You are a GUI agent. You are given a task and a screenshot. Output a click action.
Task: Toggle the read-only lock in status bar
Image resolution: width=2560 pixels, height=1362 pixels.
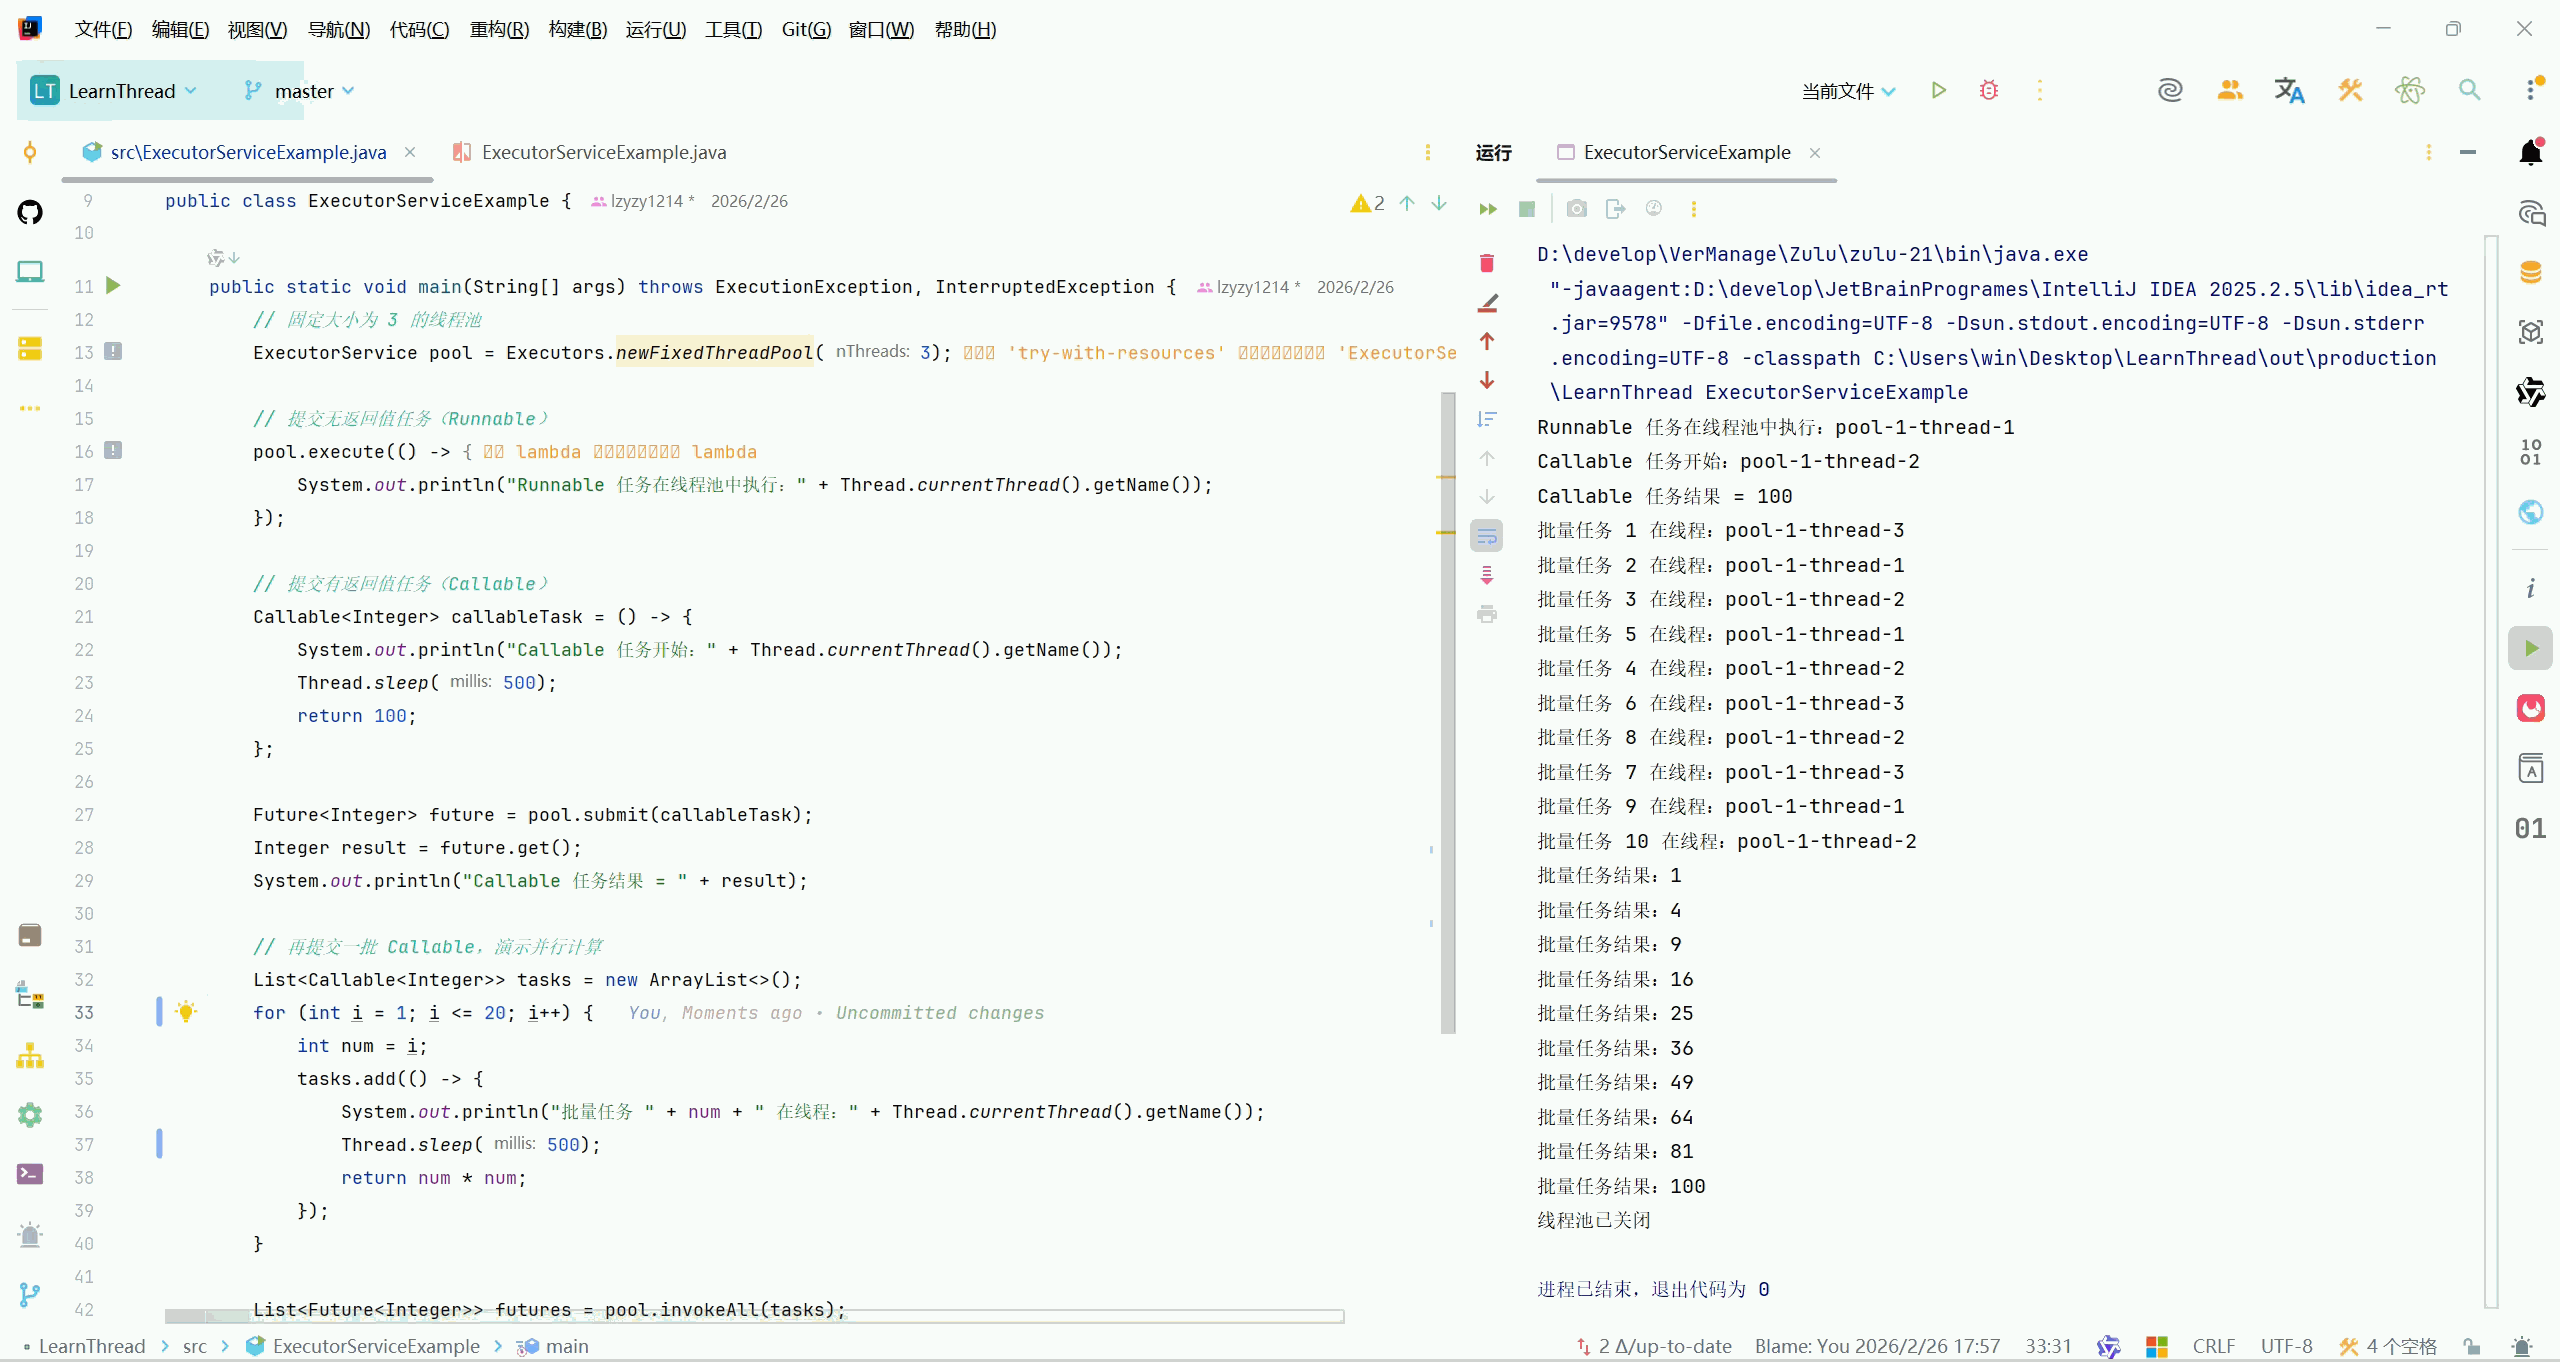pos(2471,1346)
